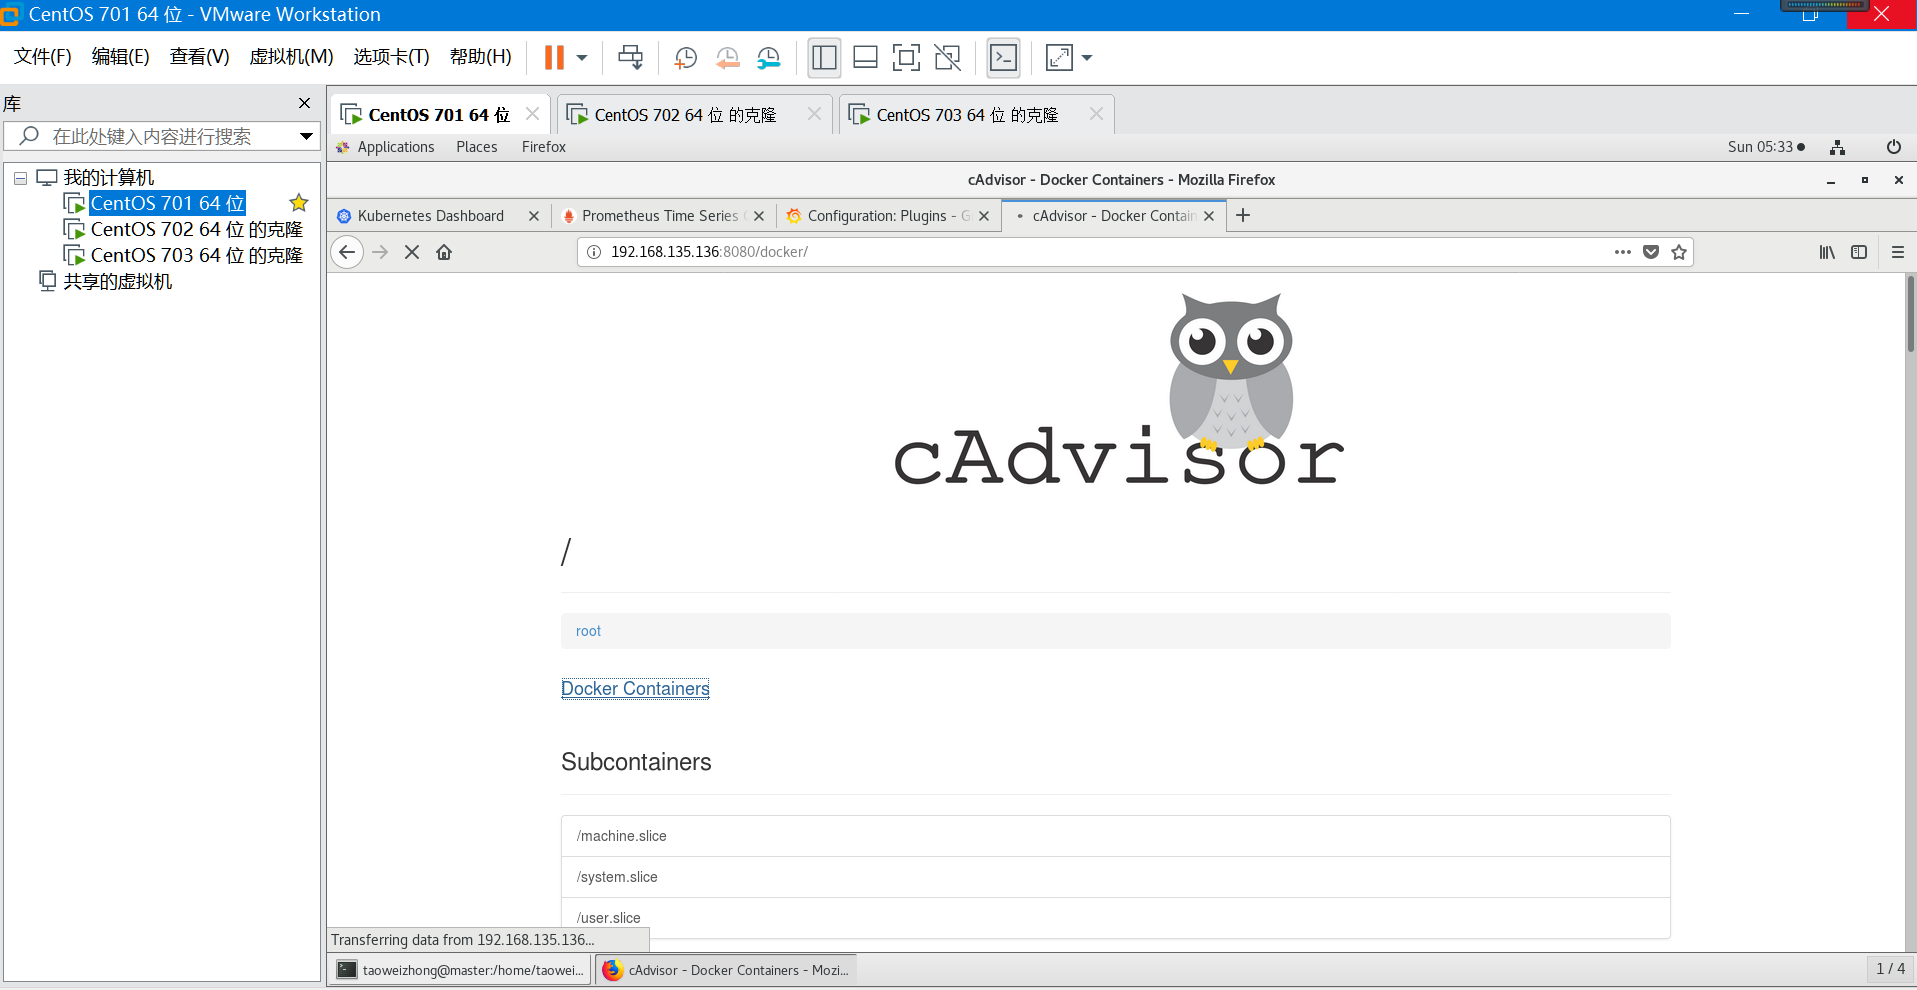Open the console view icon
The height and width of the screenshot is (990, 1917).
(1003, 58)
